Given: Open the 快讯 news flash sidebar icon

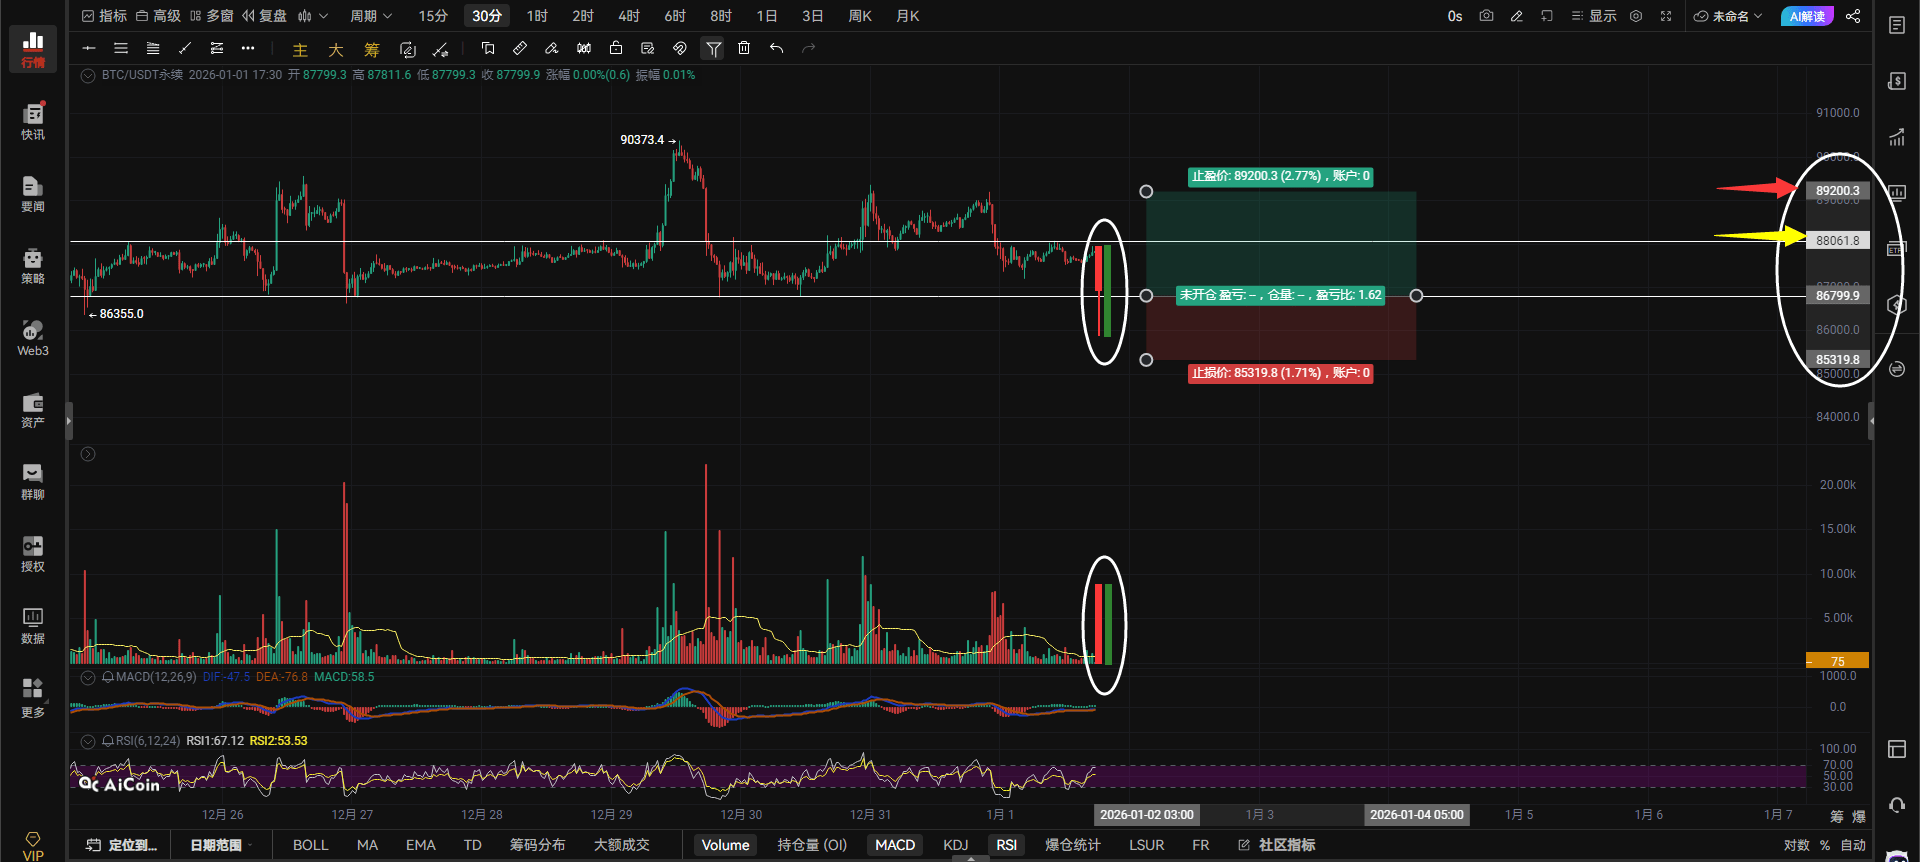Looking at the screenshot, I should point(33,121).
